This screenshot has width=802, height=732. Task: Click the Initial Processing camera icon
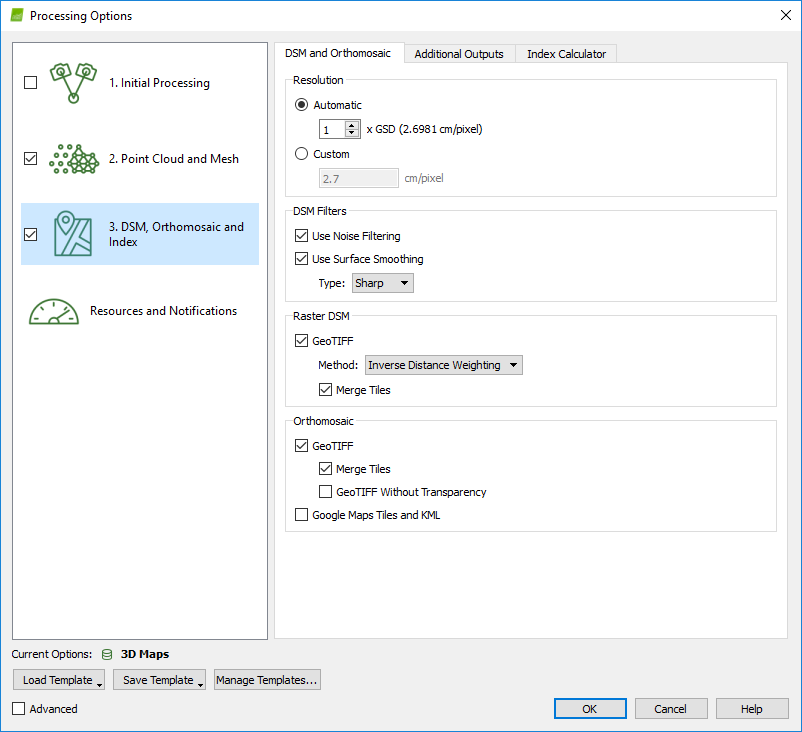point(73,83)
